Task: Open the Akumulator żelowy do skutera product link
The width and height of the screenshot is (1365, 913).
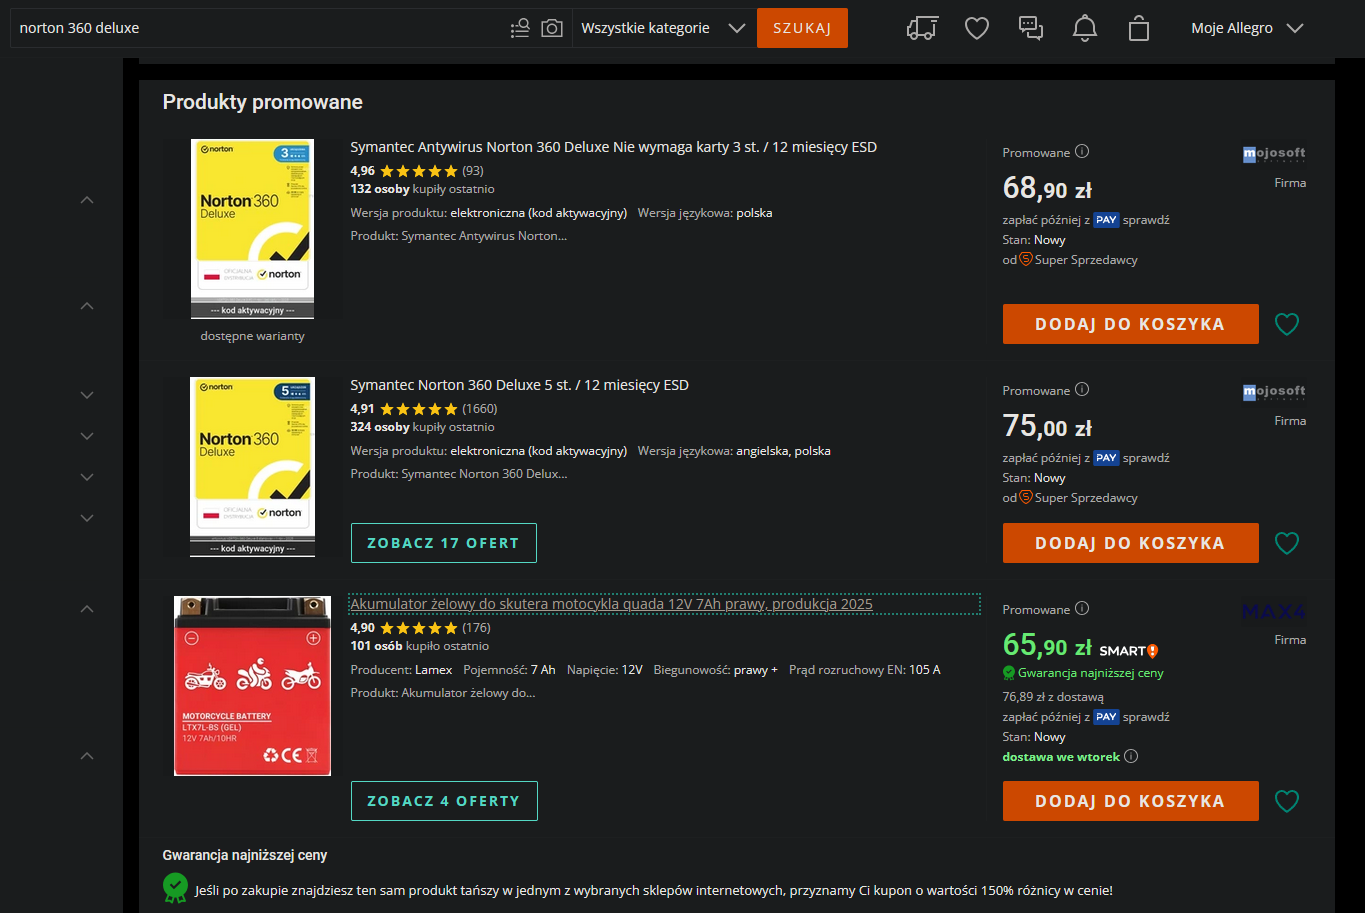Action: (611, 604)
